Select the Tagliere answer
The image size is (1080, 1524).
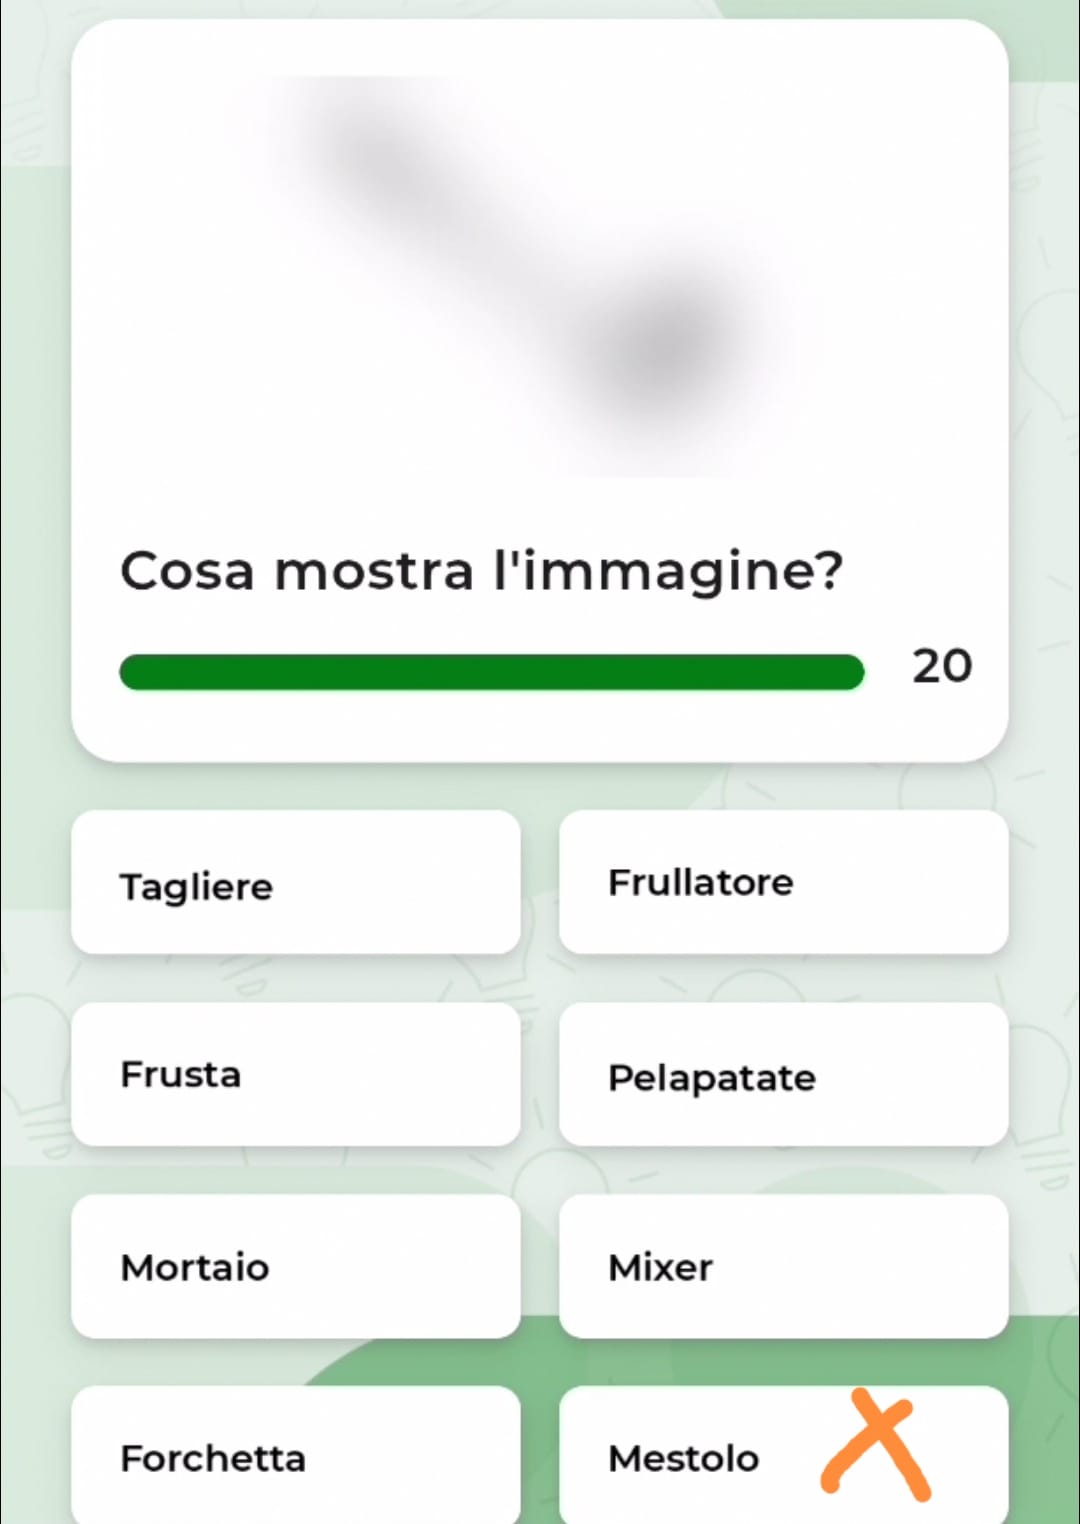click(296, 883)
